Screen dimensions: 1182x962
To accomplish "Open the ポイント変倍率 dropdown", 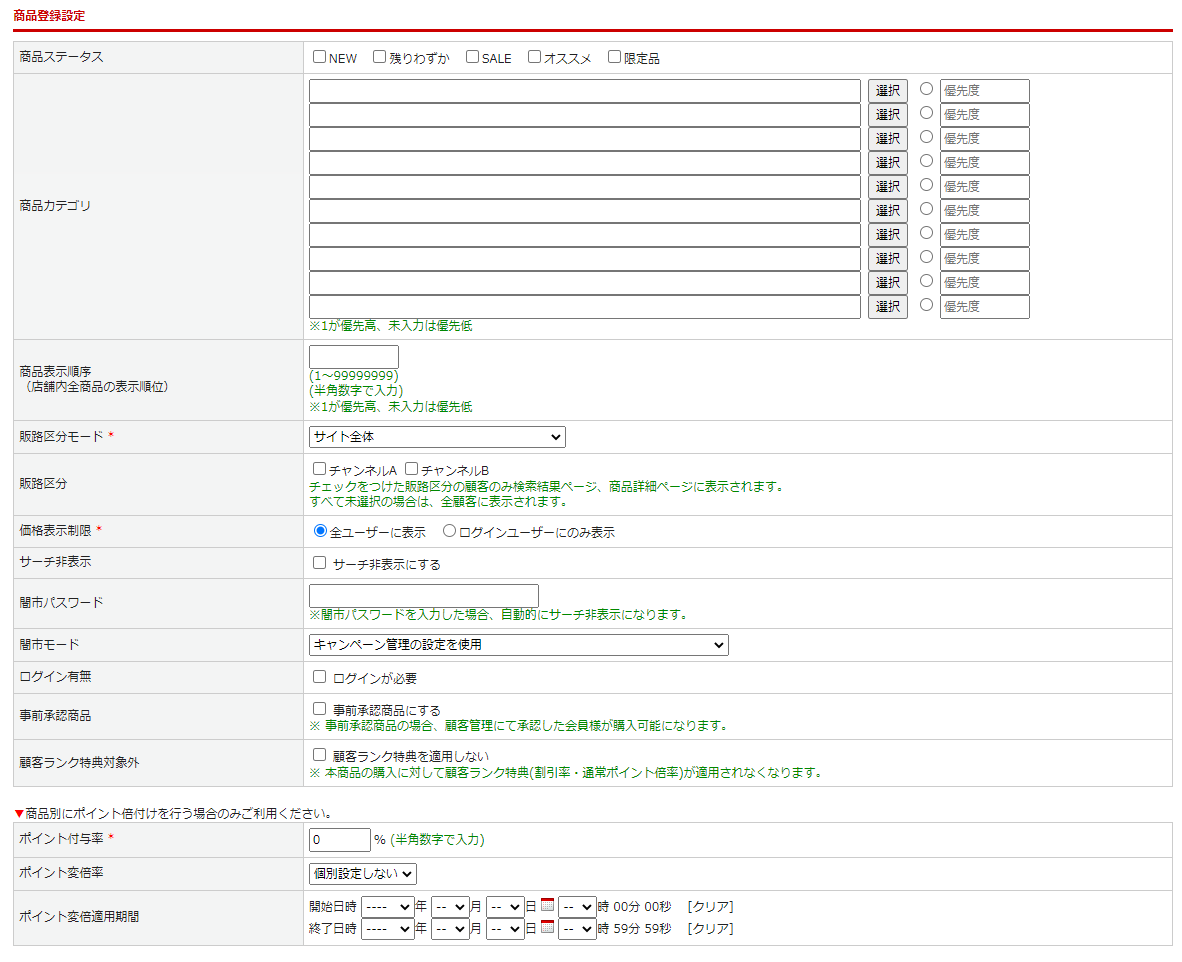I will [x=363, y=874].
